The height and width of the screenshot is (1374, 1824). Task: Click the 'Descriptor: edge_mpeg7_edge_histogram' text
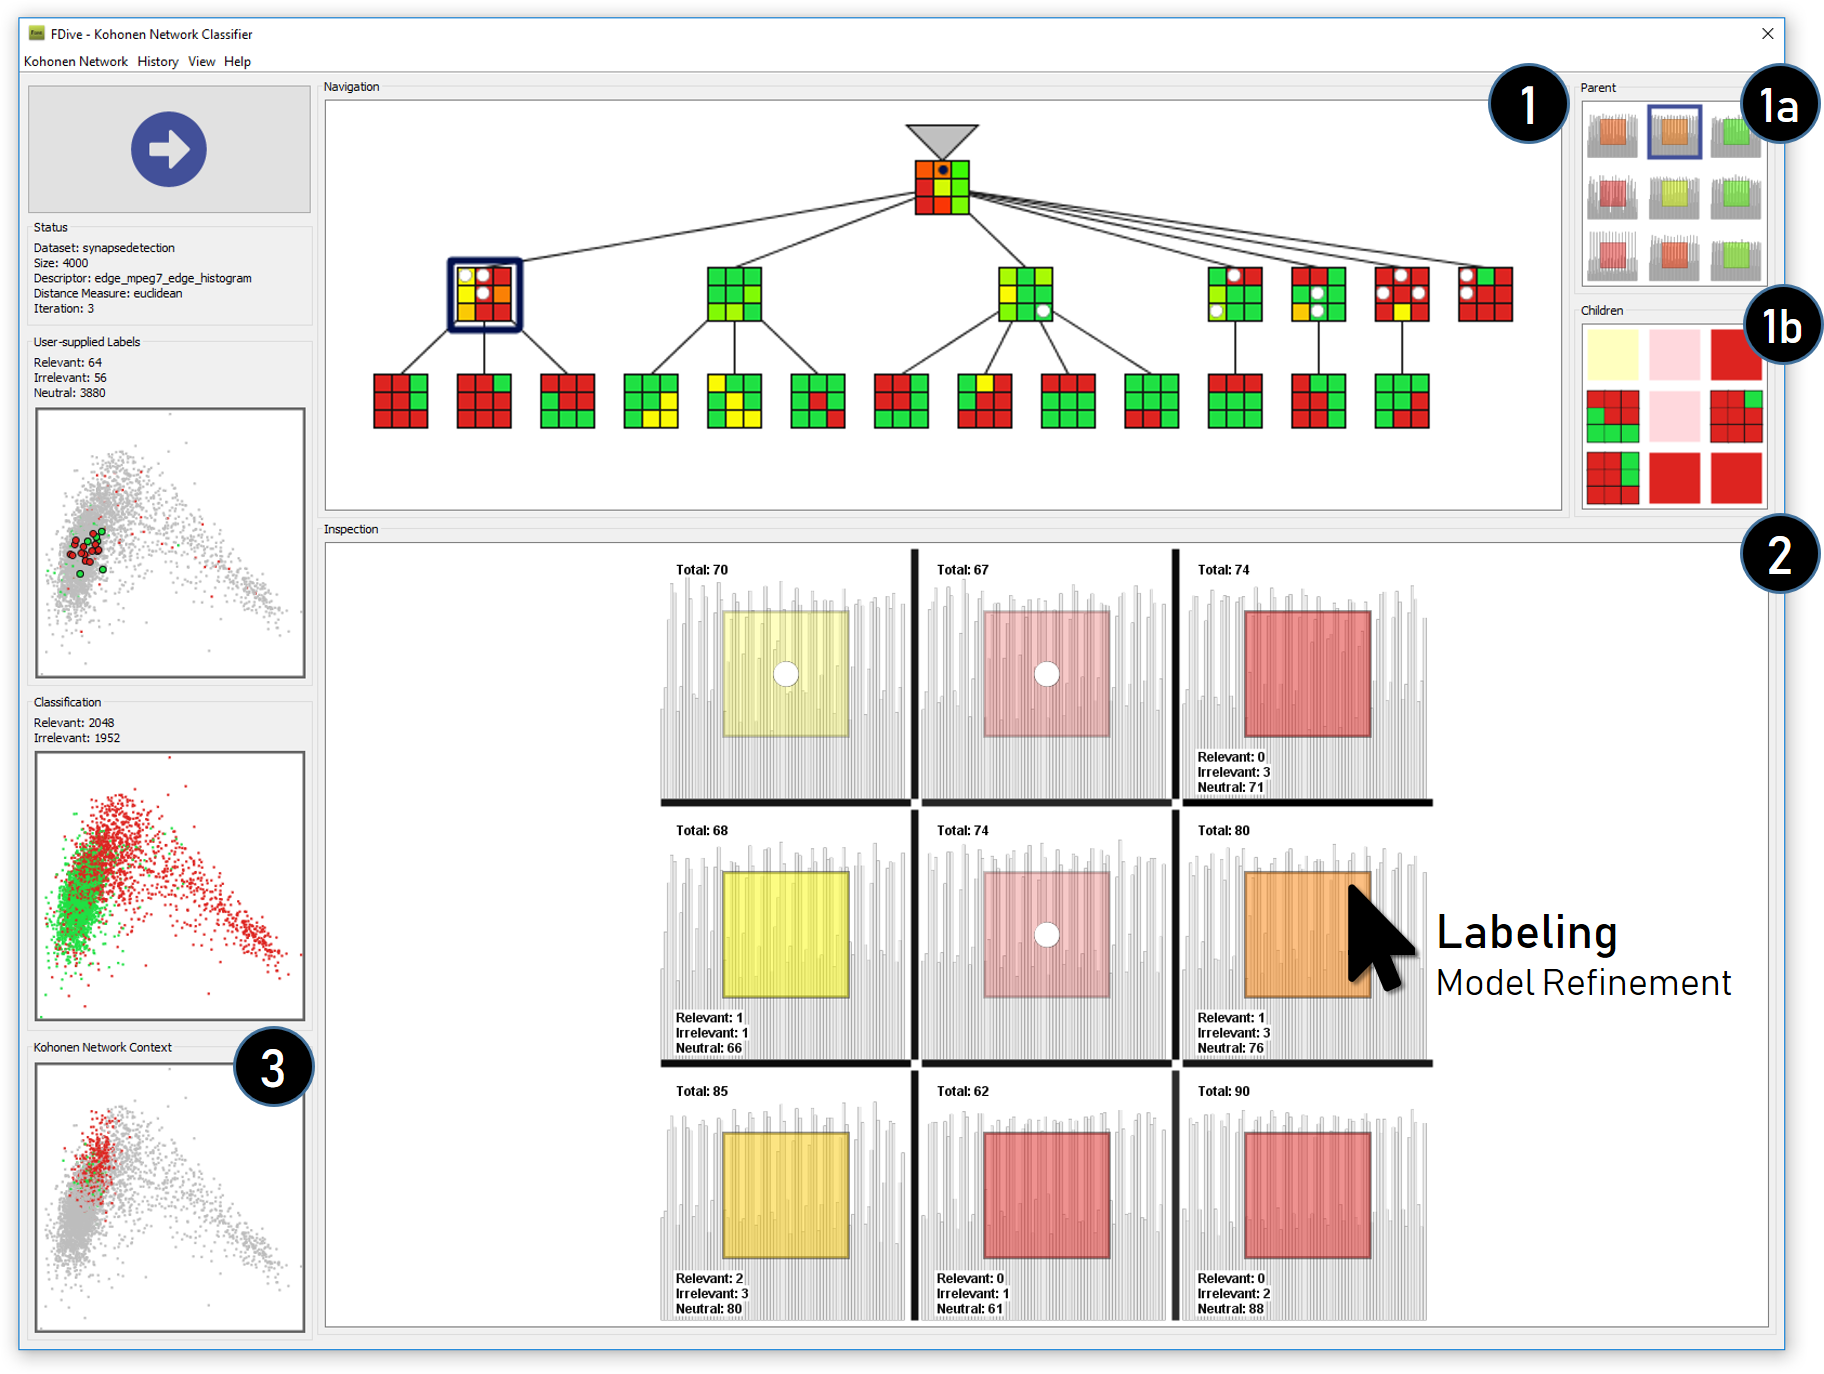click(143, 278)
